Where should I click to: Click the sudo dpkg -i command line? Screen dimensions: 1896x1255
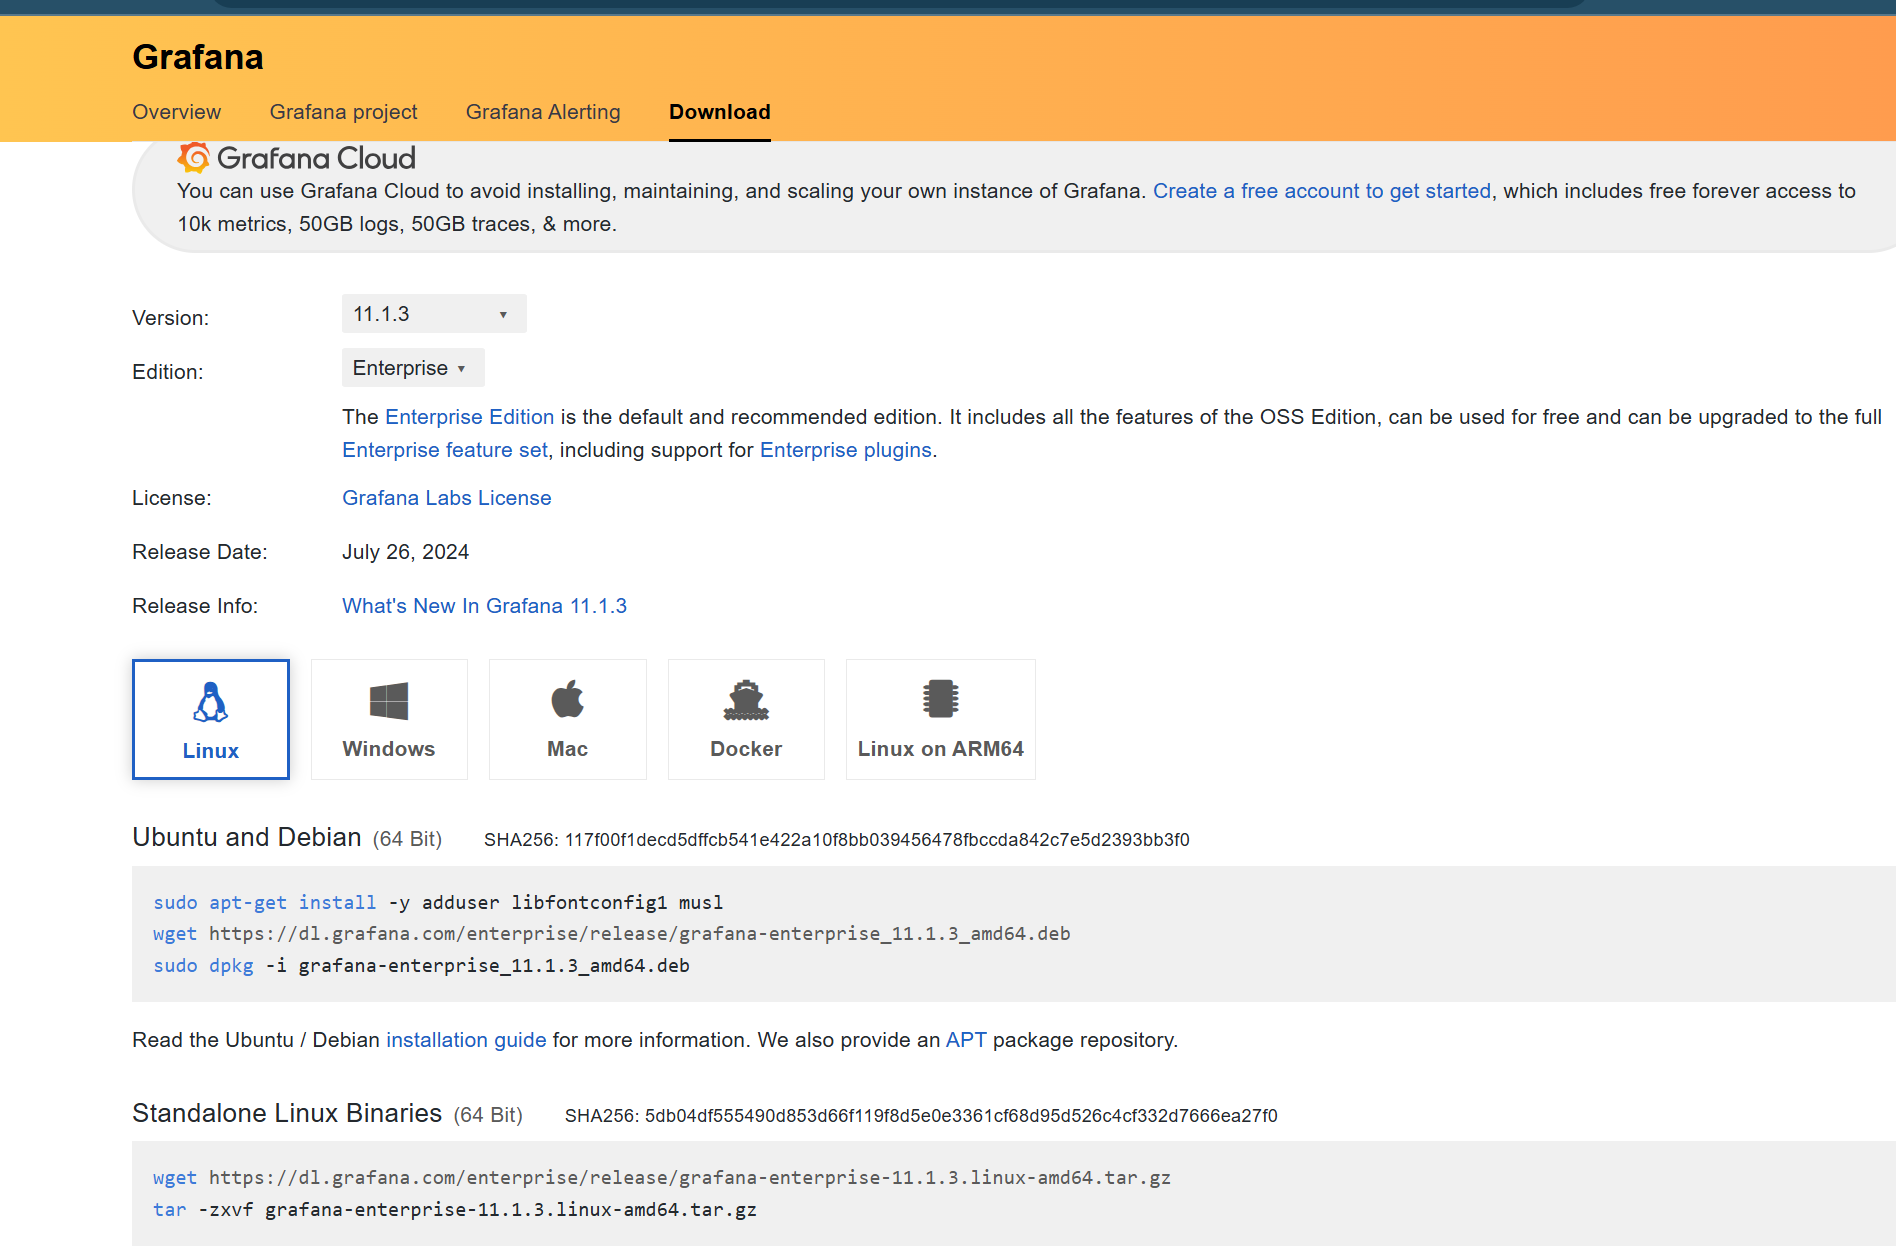421,966
